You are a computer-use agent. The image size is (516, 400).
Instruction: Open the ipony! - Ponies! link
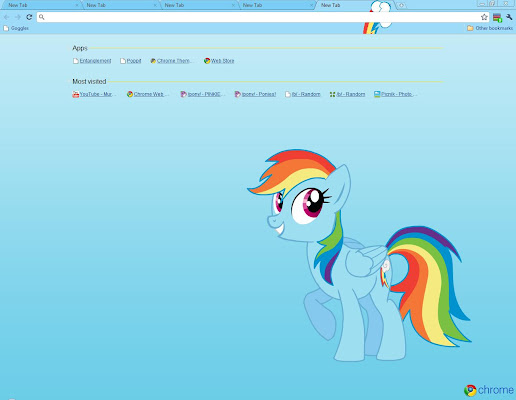click(x=255, y=94)
